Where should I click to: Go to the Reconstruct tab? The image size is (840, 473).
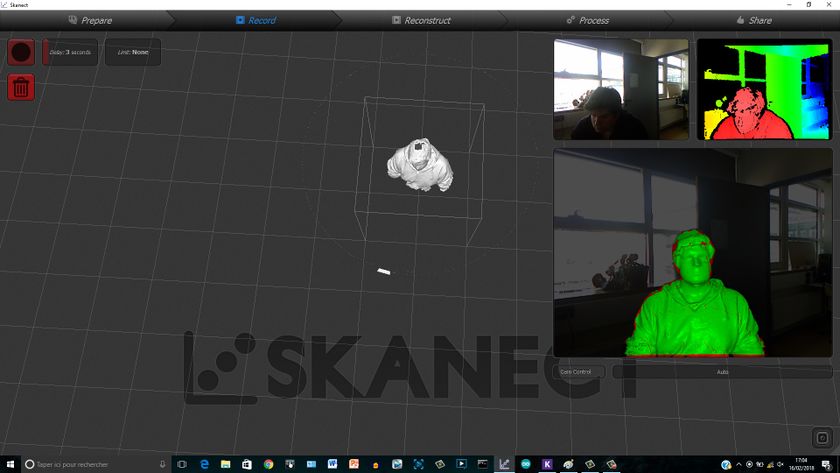tap(420, 20)
